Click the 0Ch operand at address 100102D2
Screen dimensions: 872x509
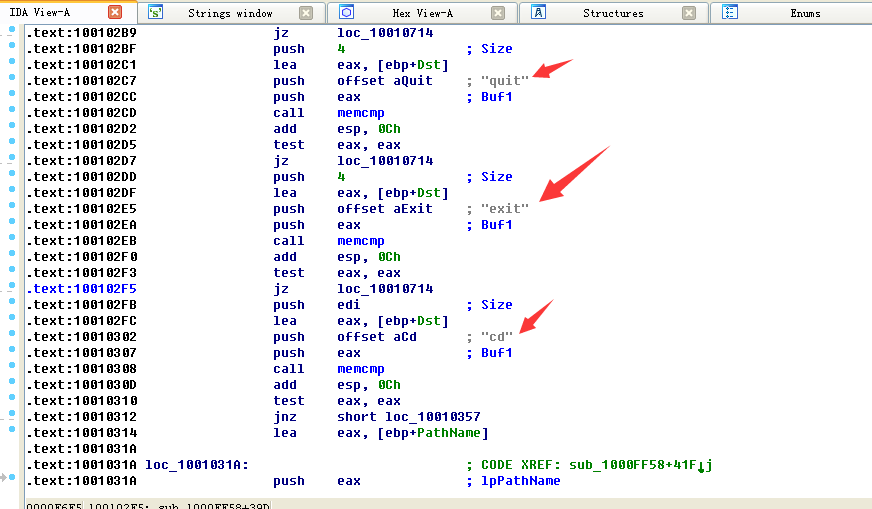point(389,129)
